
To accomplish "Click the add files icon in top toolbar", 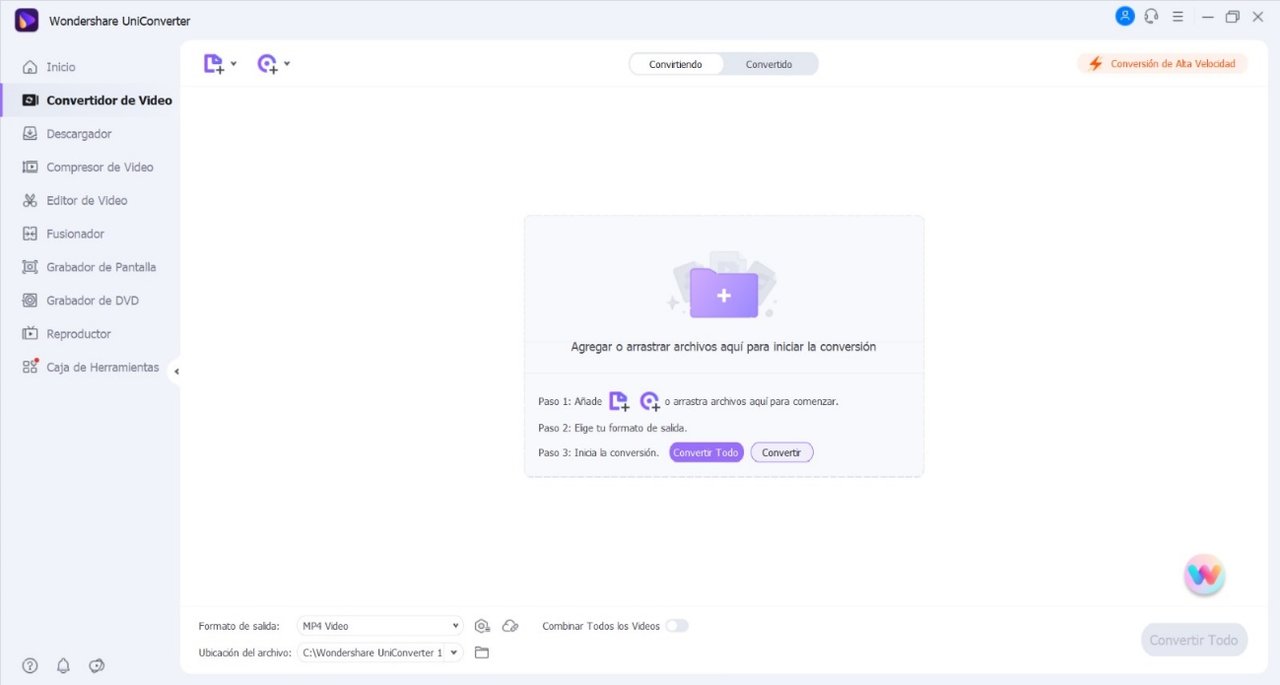I will click(x=213, y=64).
